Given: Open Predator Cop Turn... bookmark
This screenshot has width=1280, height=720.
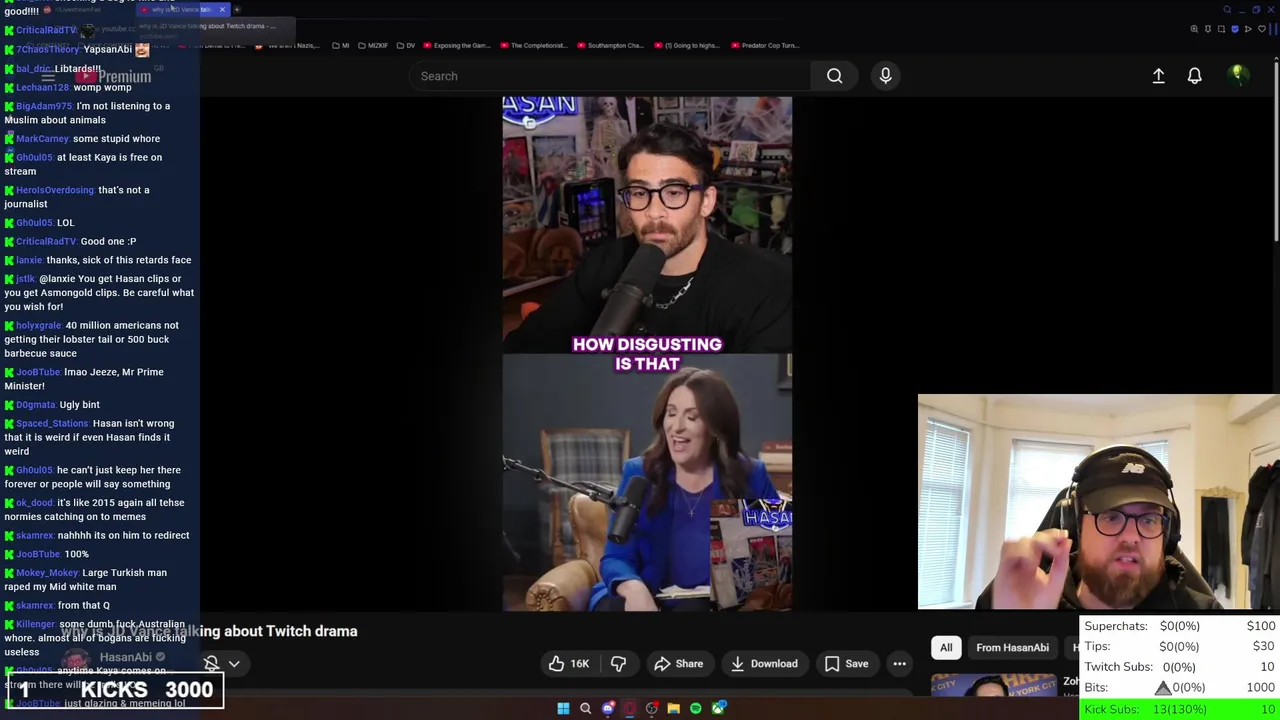Looking at the screenshot, I should tap(765, 45).
